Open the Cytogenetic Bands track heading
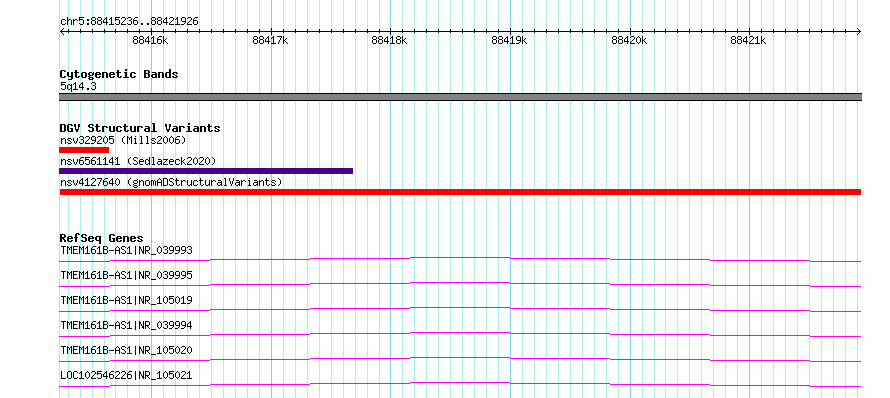Image resolution: width=890 pixels, height=398 pixels. (x=119, y=74)
